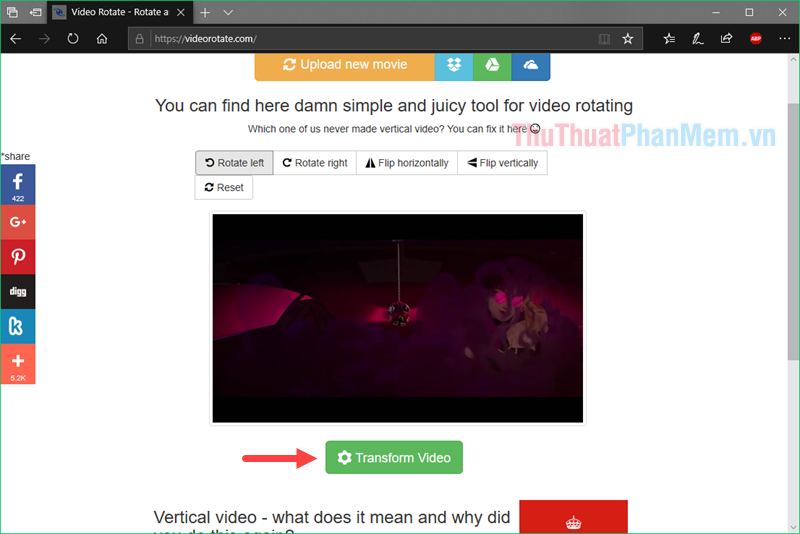Screen dimensions: 800x534
Task: Share the page on Digg
Action: (18, 292)
